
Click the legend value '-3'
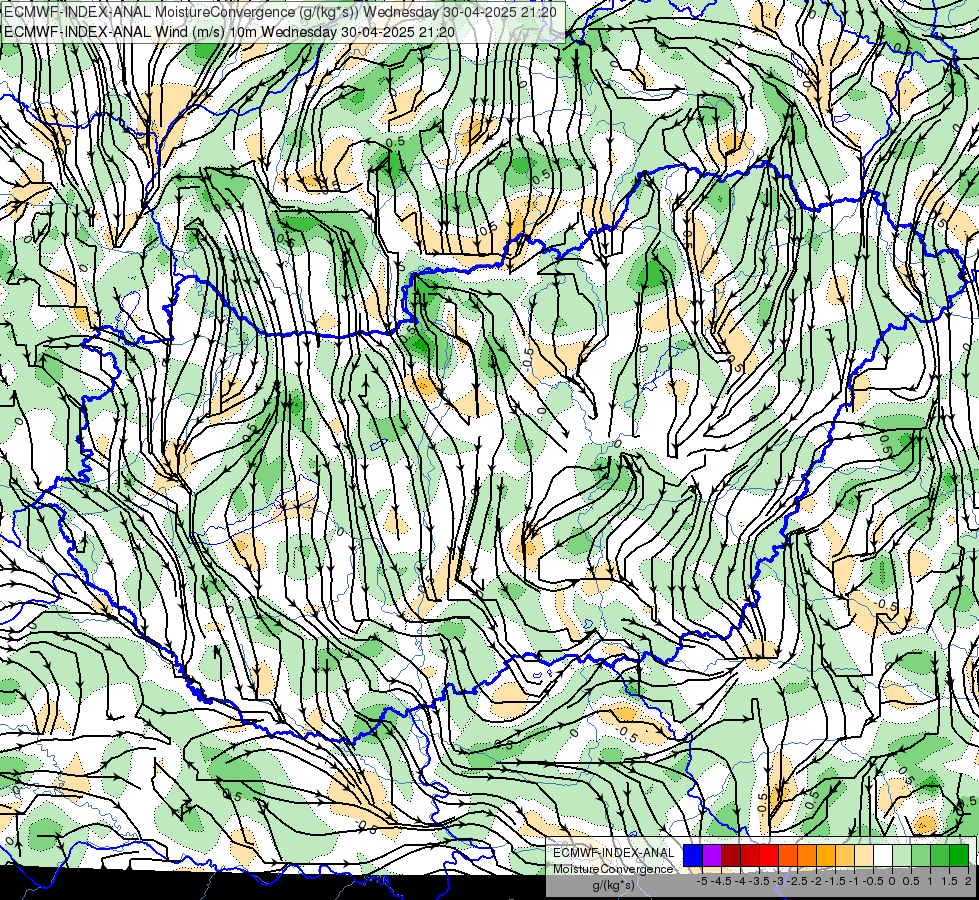pyautogui.click(x=778, y=881)
